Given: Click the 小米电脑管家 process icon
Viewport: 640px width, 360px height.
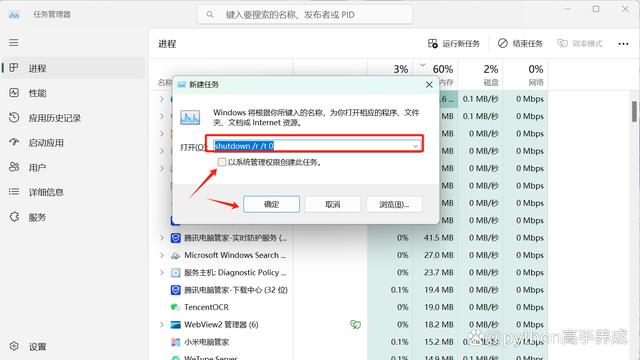Looking at the screenshot, I should 176,342.
